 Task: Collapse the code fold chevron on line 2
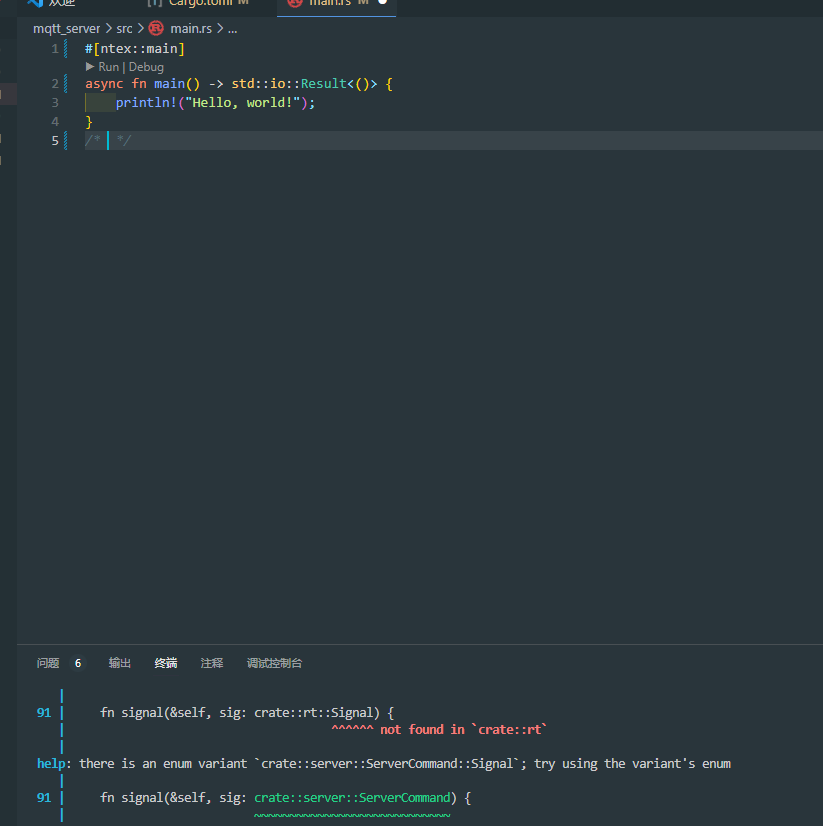[x=66, y=83]
